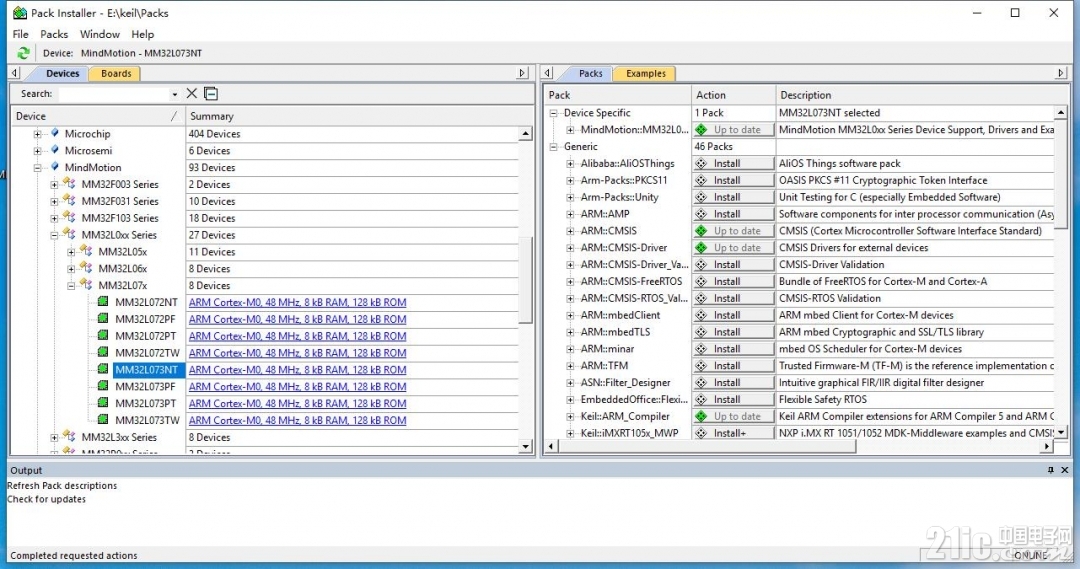The height and width of the screenshot is (569, 1080).
Task: Click the device search input field
Action: coord(114,94)
